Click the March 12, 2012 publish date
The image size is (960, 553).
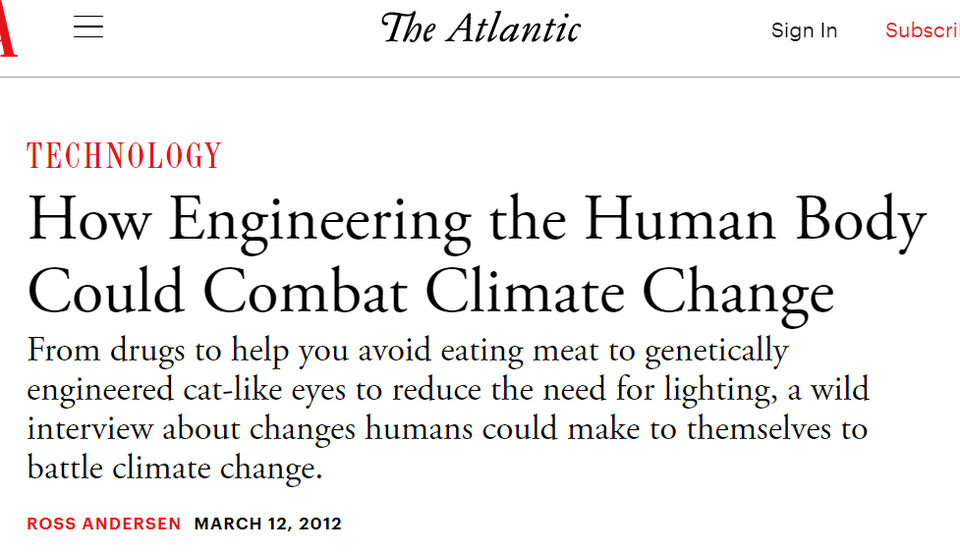(268, 524)
